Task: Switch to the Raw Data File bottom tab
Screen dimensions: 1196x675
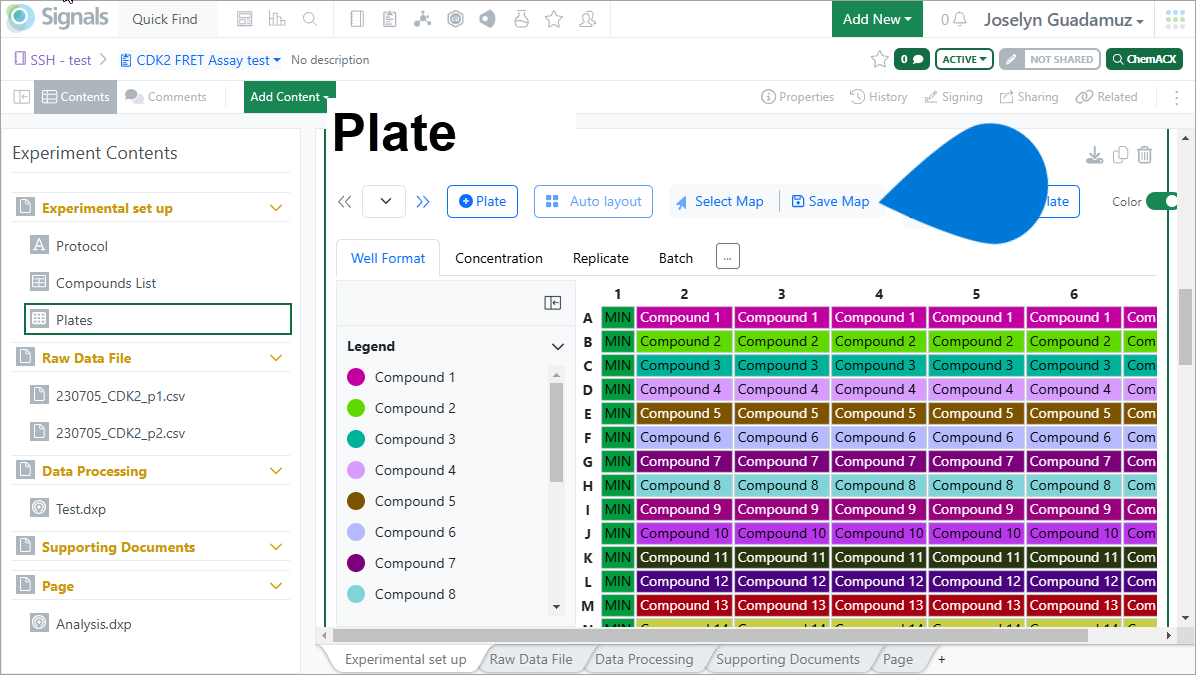Action: [531, 659]
